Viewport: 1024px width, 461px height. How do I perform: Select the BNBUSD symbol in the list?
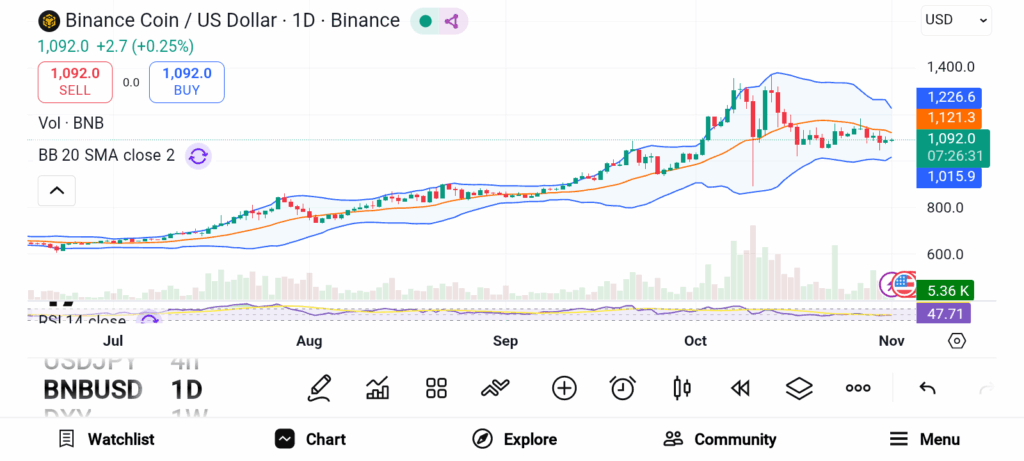point(93,389)
